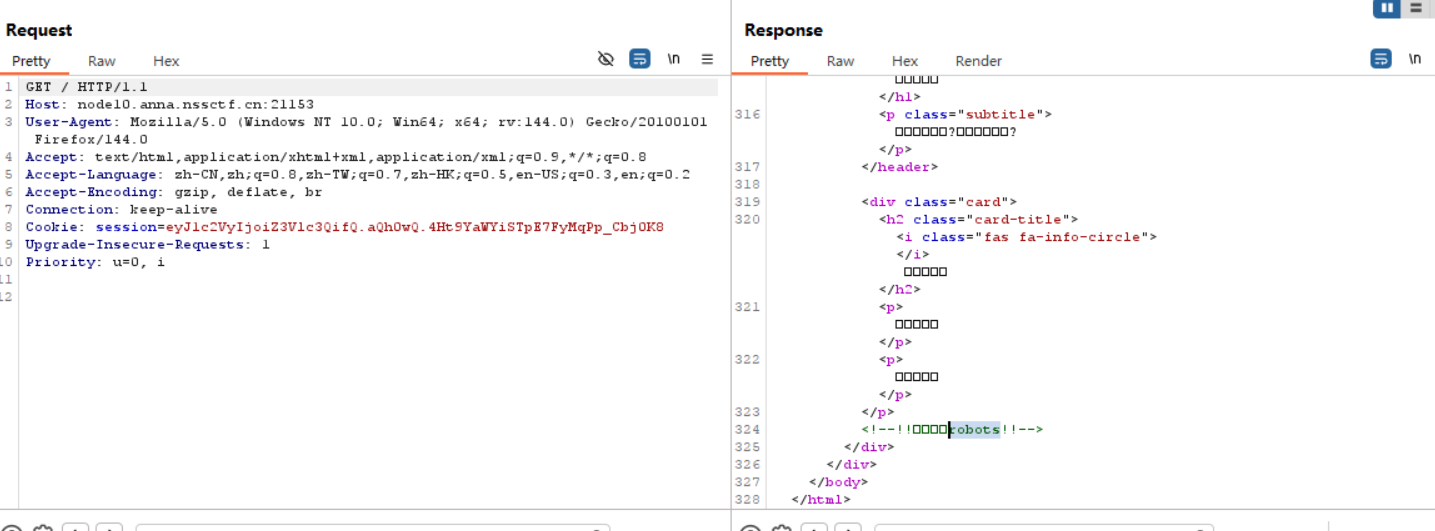Click the highlighted 'robots' word in comment
This screenshot has height=531, width=1435.
(x=974, y=429)
